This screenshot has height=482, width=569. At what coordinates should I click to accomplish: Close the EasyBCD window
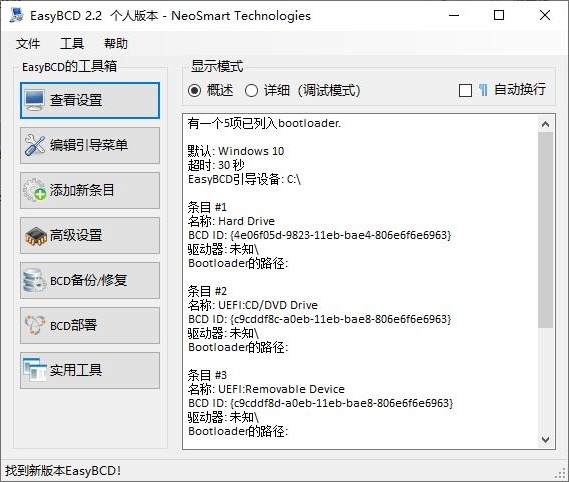[545, 16]
